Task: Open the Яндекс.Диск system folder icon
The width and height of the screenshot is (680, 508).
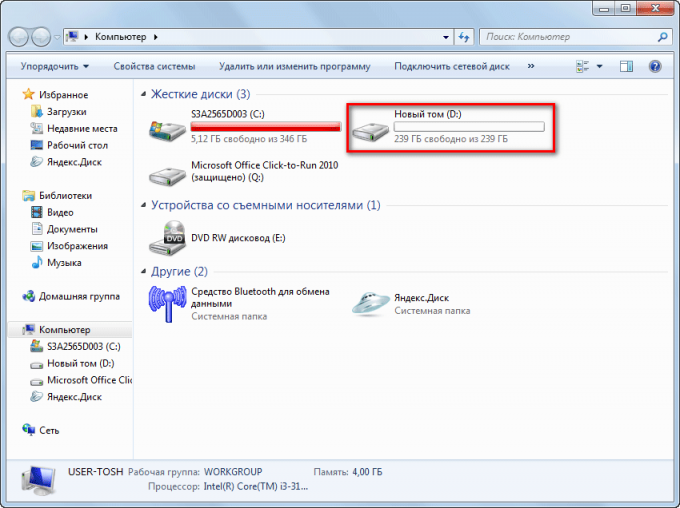Action: tap(368, 303)
